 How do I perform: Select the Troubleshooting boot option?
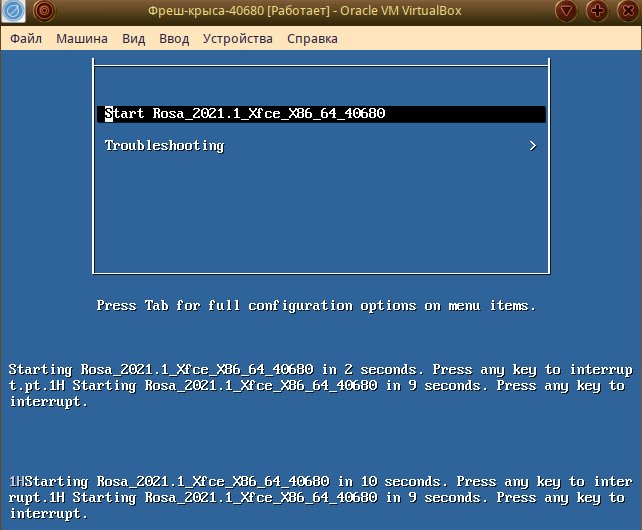(x=164, y=146)
